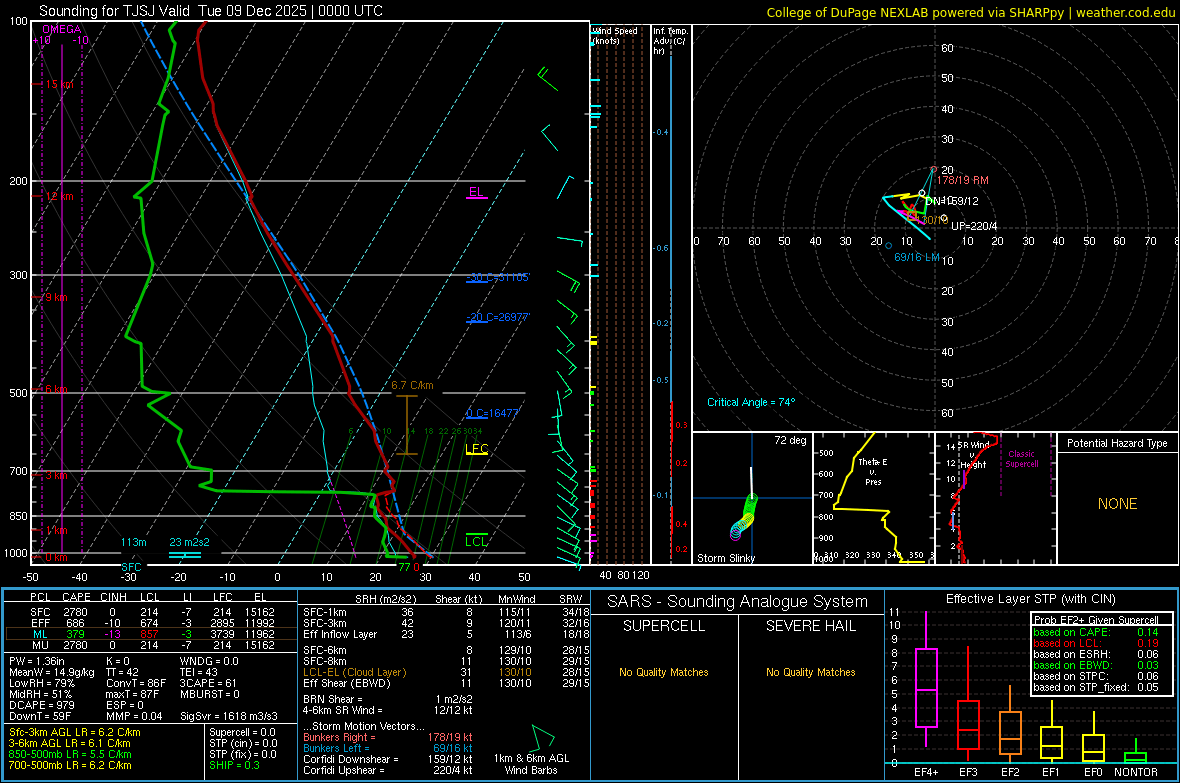1180x783 pixels.
Task: Click the 'NONE' hazard type value
Action: click(x=1117, y=504)
